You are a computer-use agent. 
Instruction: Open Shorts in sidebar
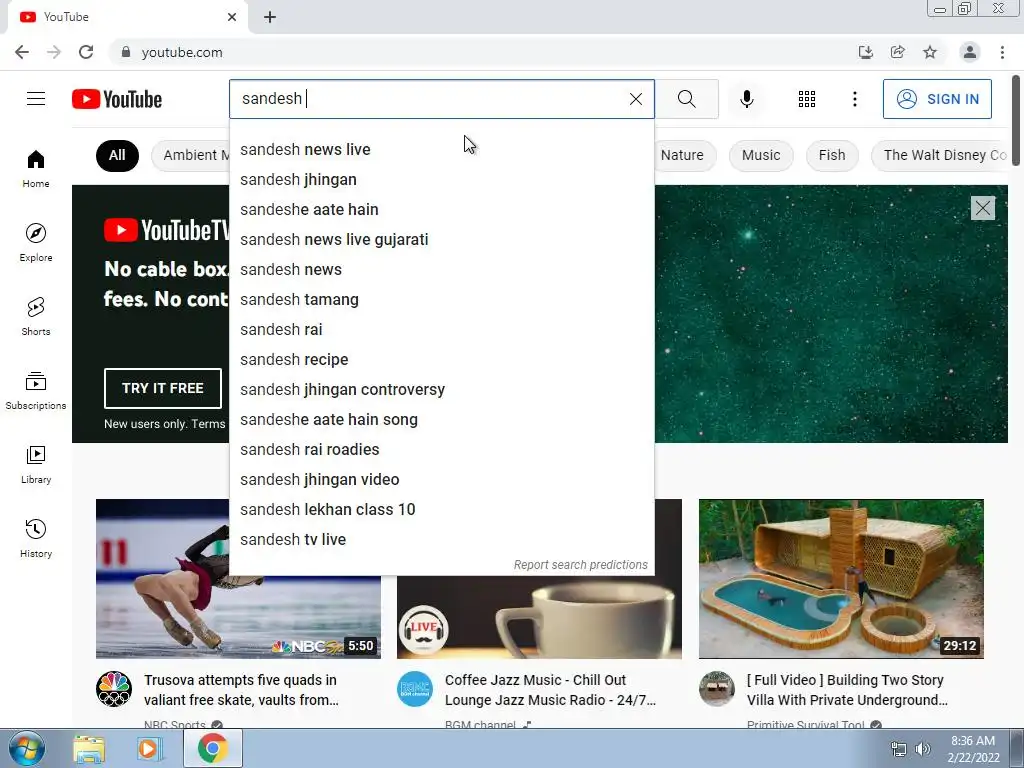[36, 316]
